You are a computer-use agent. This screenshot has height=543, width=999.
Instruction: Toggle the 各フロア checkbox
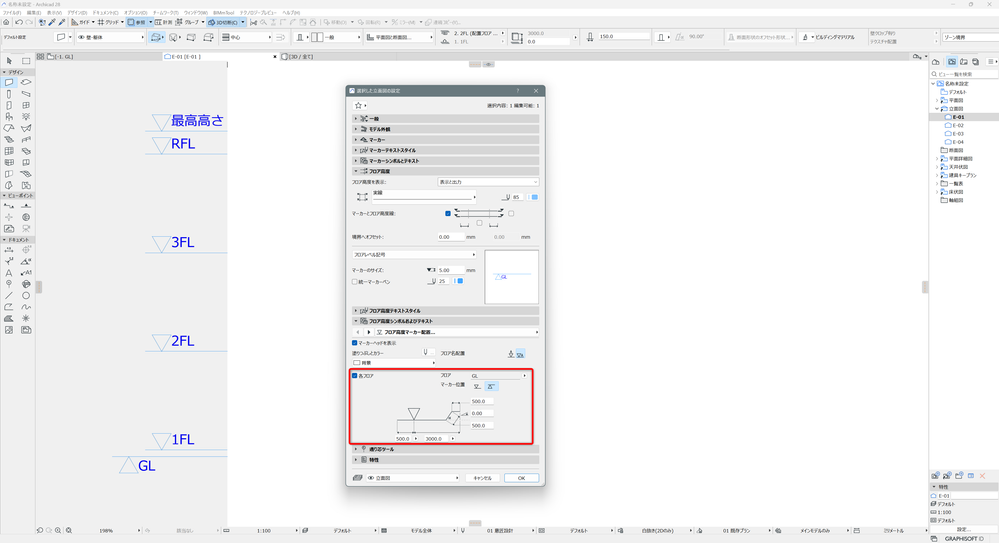(x=355, y=376)
